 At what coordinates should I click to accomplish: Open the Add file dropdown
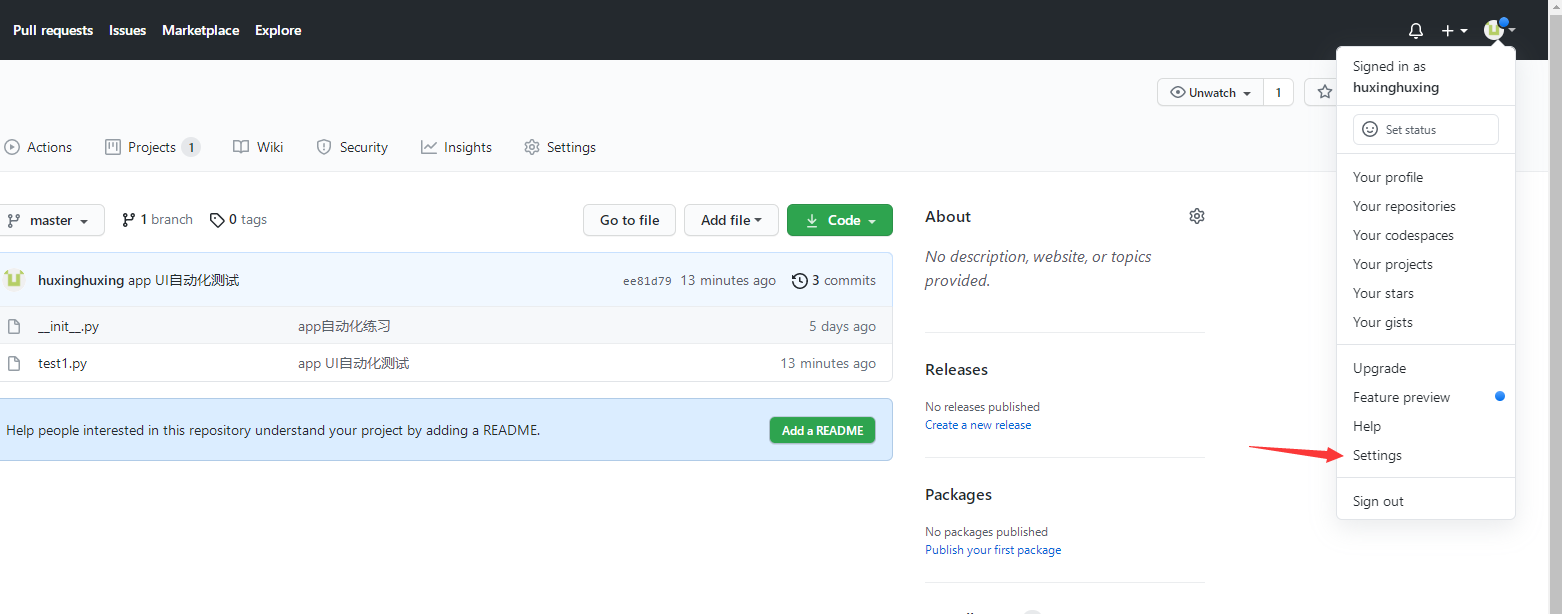coord(731,220)
